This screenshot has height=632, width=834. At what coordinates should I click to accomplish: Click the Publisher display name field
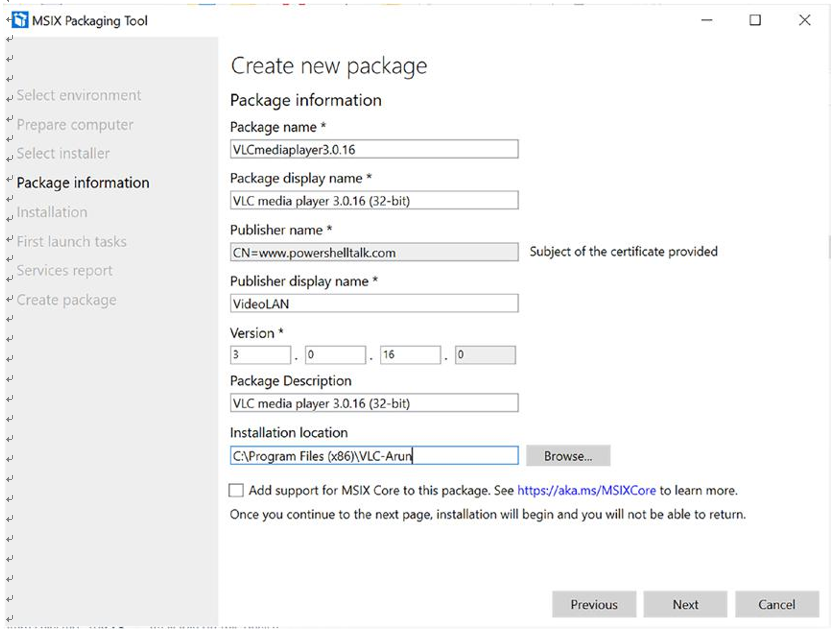pos(374,303)
